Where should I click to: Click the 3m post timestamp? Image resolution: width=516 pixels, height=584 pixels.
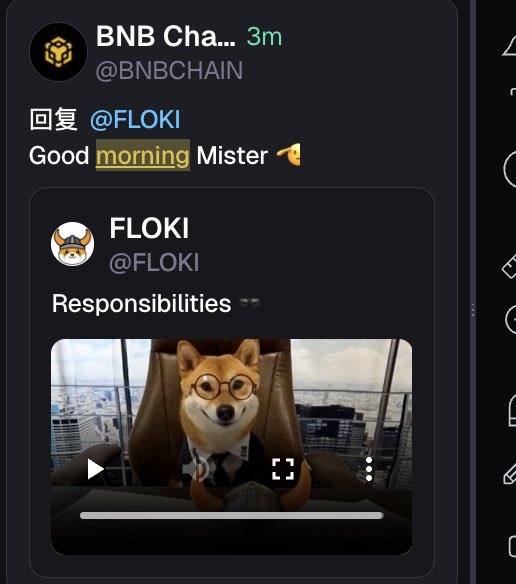point(265,37)
